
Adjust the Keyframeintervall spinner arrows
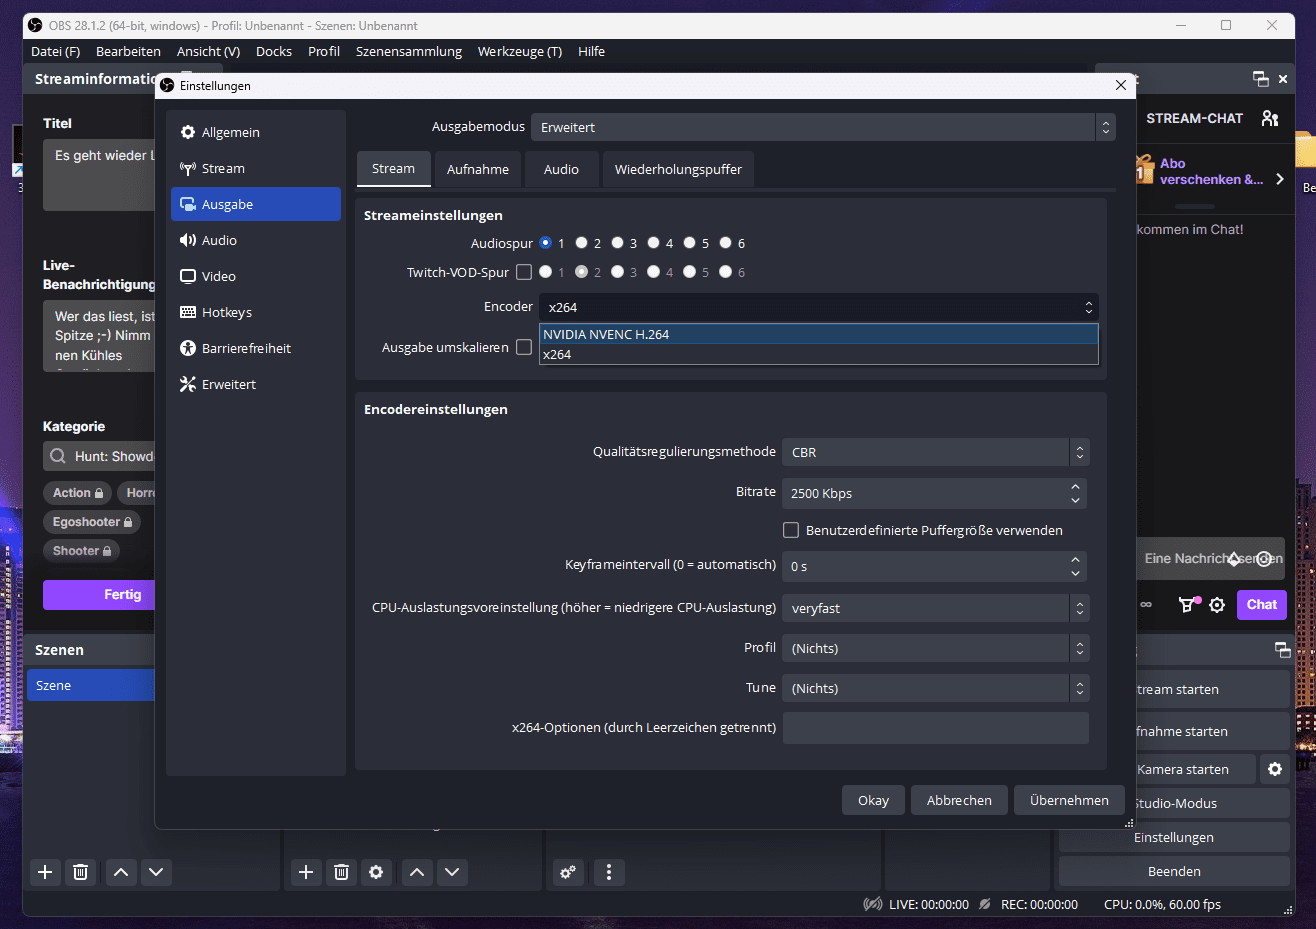point(1075,566)
